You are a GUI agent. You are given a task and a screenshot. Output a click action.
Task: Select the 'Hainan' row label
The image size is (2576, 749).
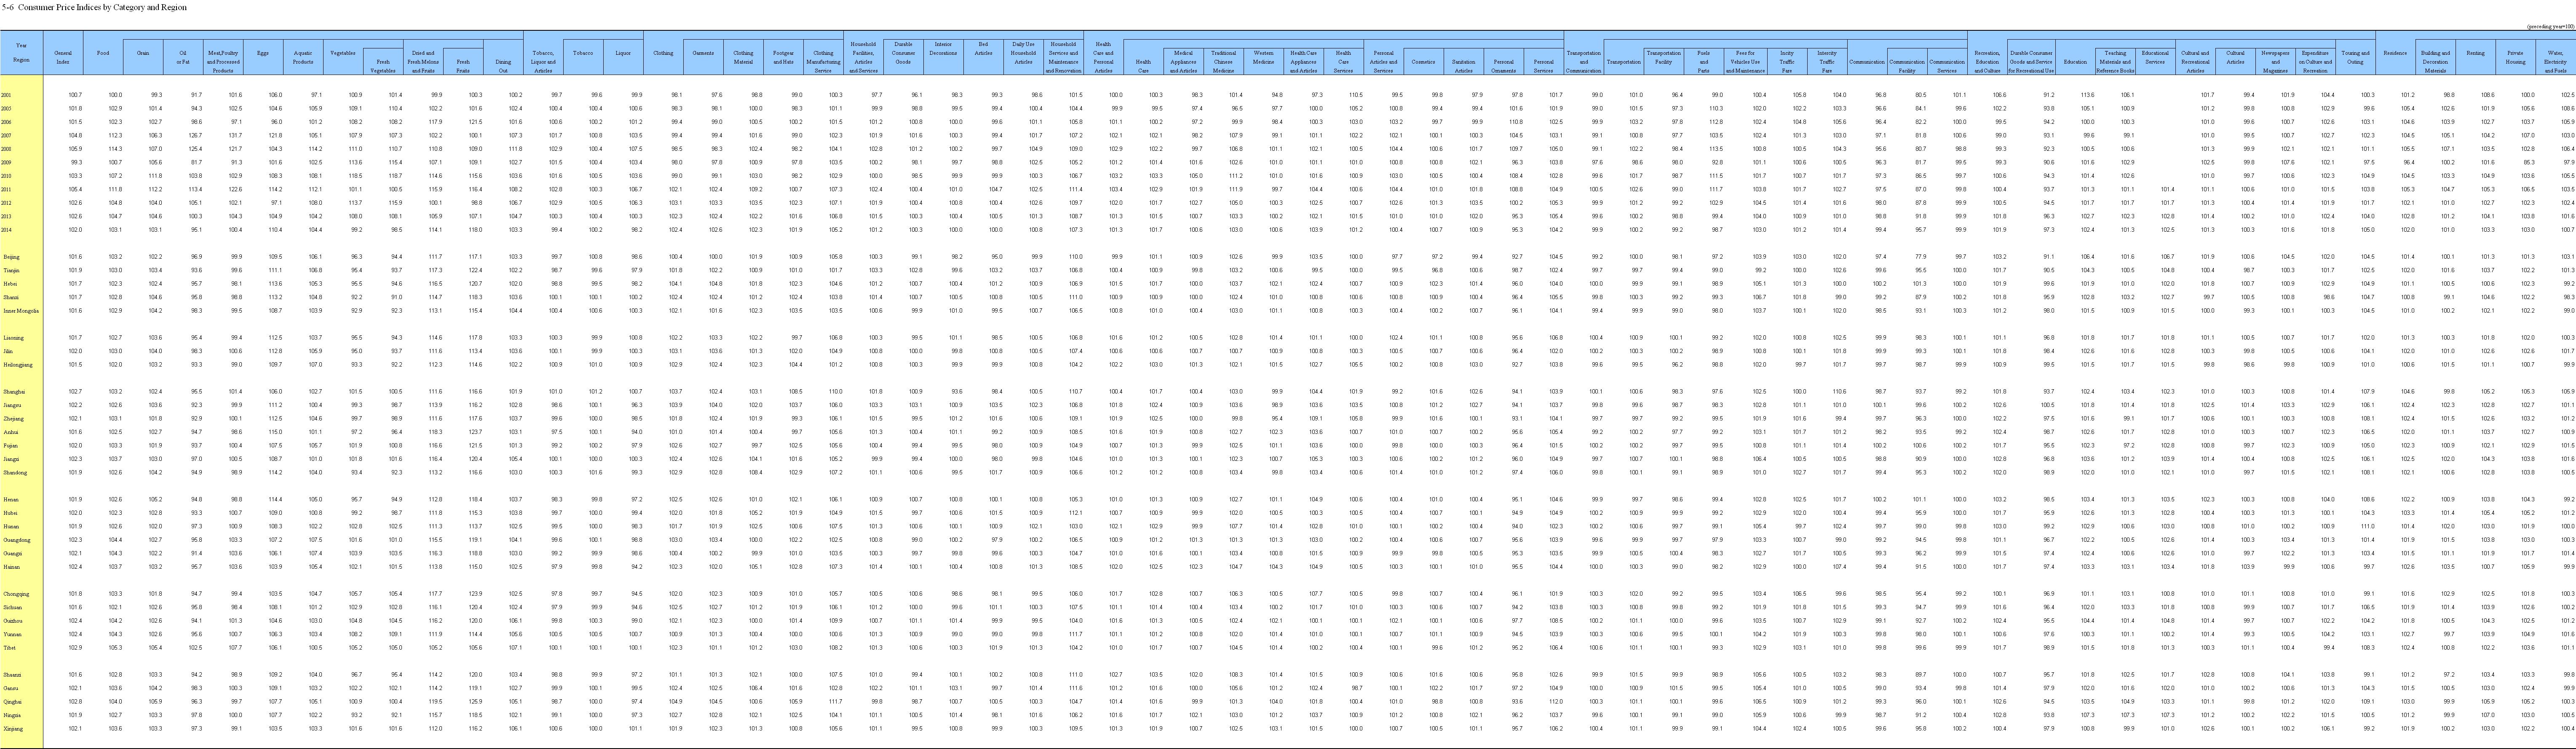12,567
